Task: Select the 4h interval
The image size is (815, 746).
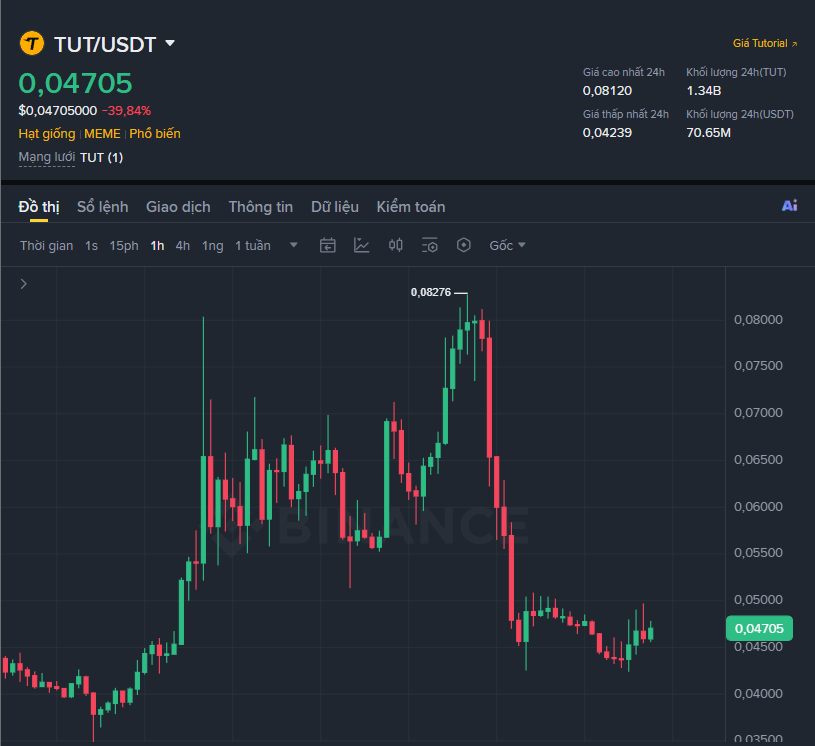Action: pyautogui.click(x=182, y=245)
